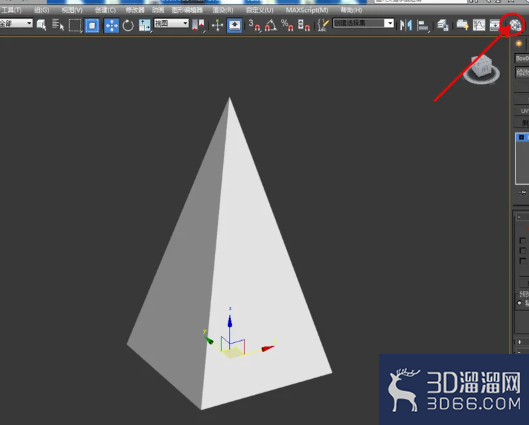Toggle the Angle Snap icon
The height and width of the screenshot is (425, 529).
tap(271, 25)
